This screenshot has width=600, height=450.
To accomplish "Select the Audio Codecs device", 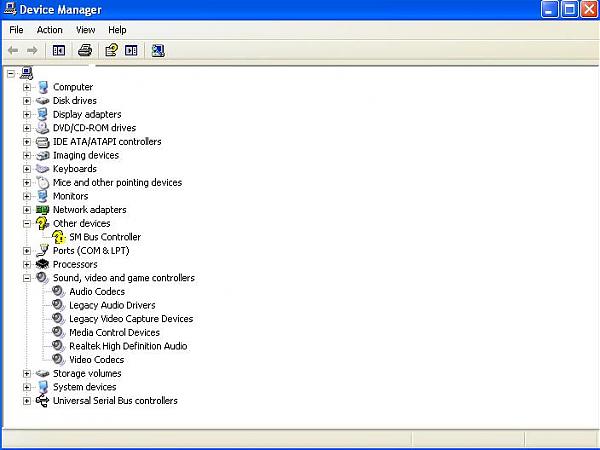I will (97, 292).
